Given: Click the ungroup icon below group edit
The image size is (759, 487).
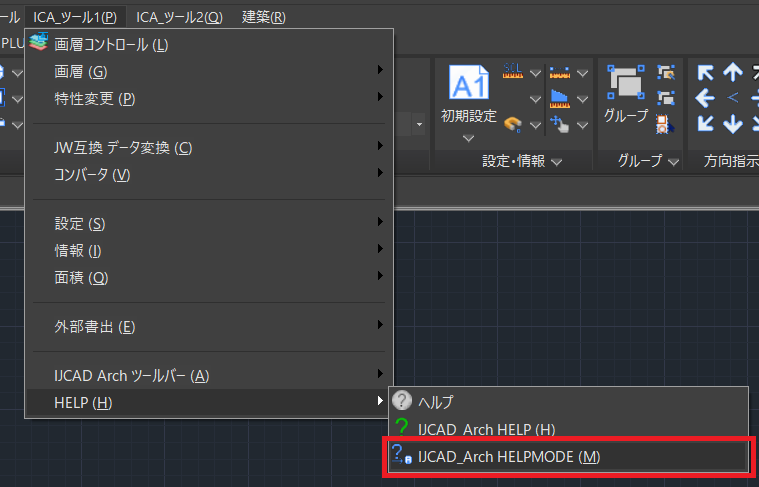Looking at the screenshot, I should click(666, 98).
